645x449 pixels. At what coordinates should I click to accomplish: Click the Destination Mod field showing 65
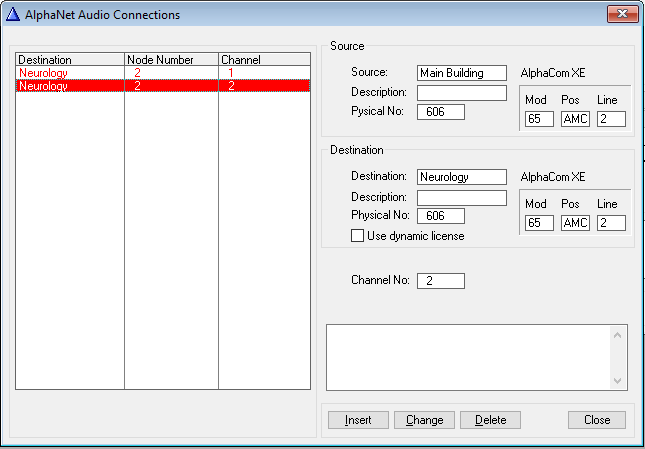(539, 223)
